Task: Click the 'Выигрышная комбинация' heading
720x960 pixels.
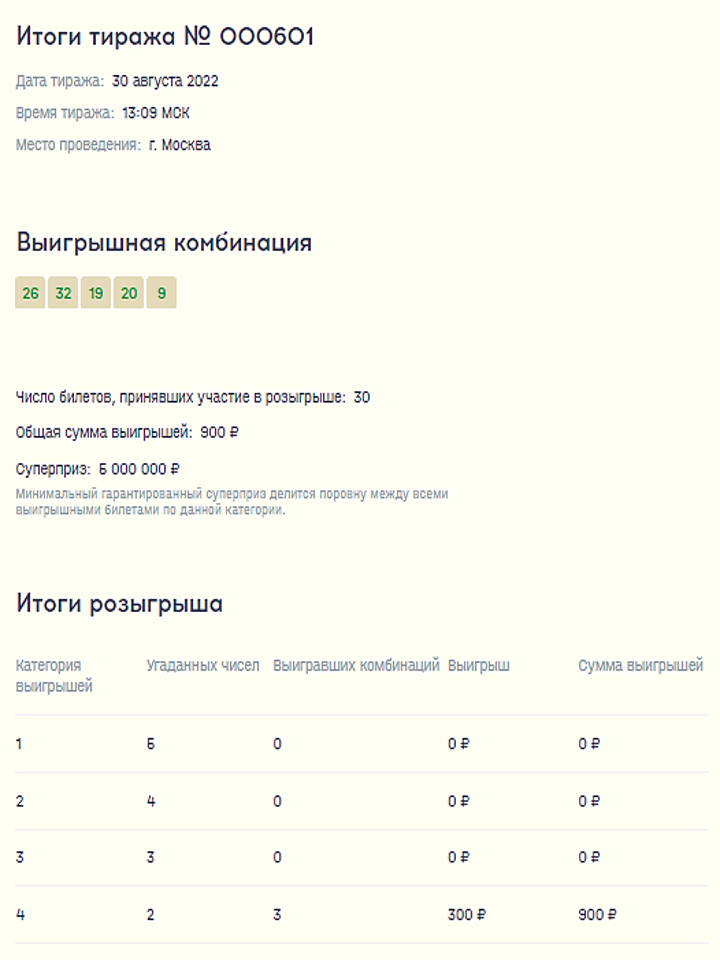Action: (x=164, y=243)
